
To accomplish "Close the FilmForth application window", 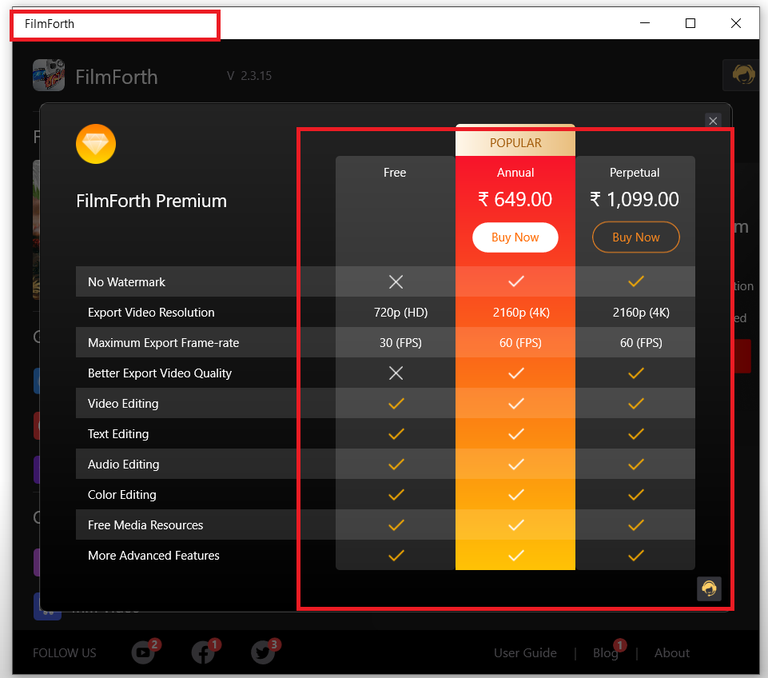I will coord(736,23).
